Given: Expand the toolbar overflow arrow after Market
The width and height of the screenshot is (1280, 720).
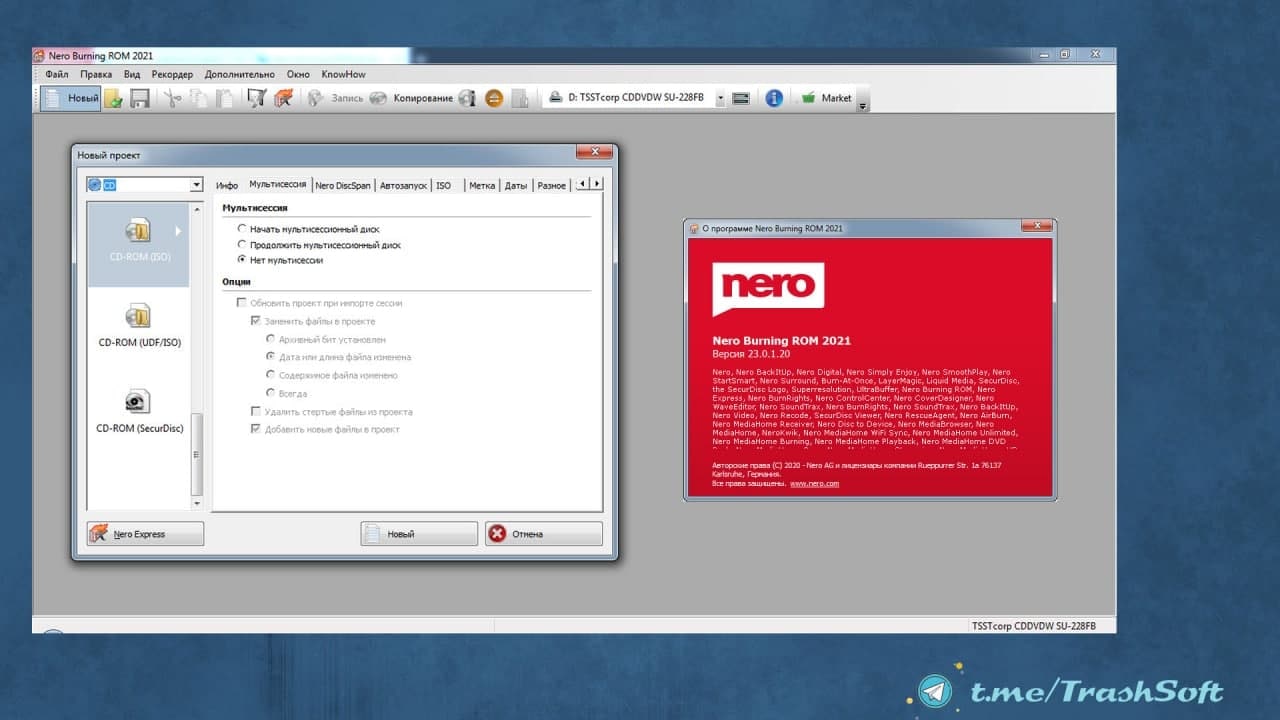Looking at the screenshot, I should tap(863, 99).
